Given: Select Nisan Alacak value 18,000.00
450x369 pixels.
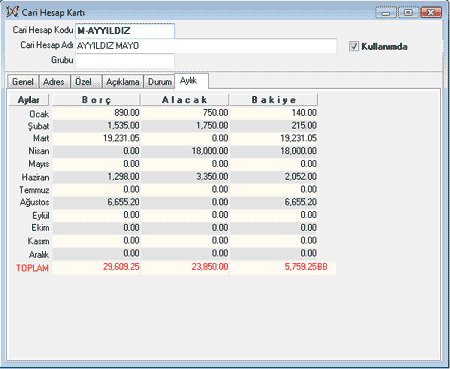Looking at the screenshot, I should tap(210, 151).
